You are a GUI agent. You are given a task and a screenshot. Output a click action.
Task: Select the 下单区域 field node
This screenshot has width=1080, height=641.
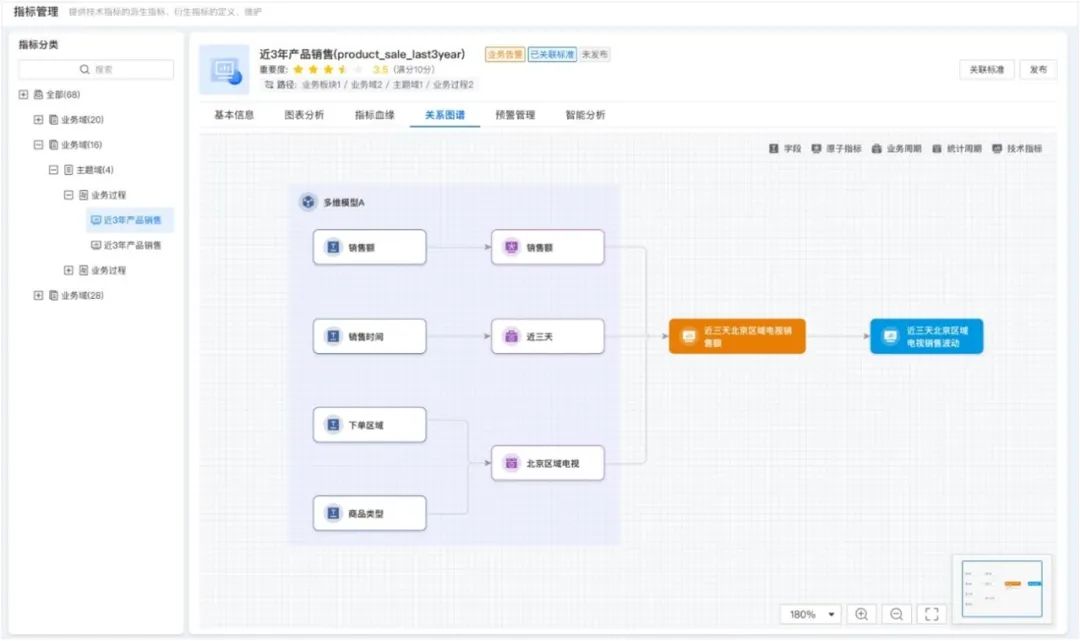coord(369,425)
